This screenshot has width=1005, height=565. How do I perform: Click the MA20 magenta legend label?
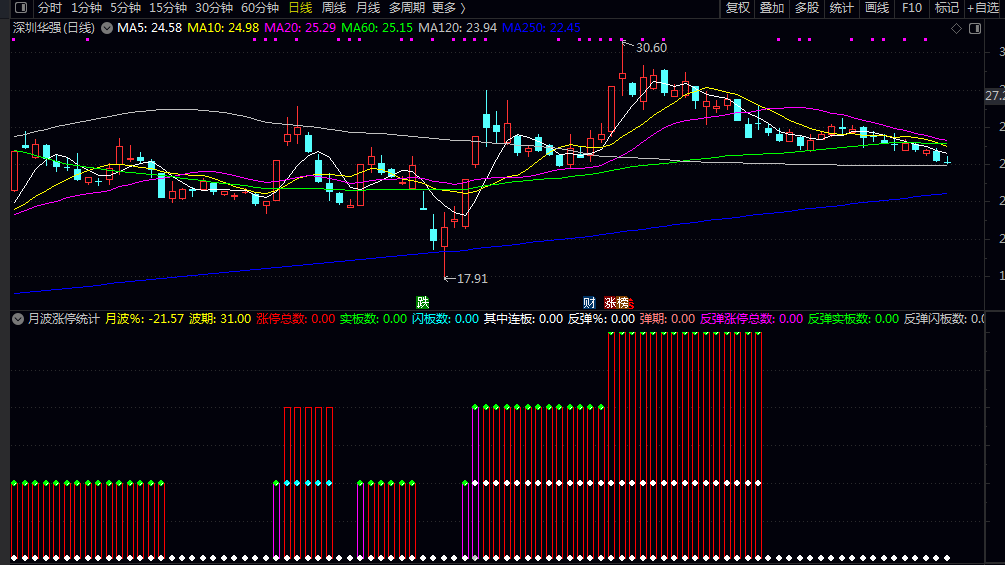[298, 28]
